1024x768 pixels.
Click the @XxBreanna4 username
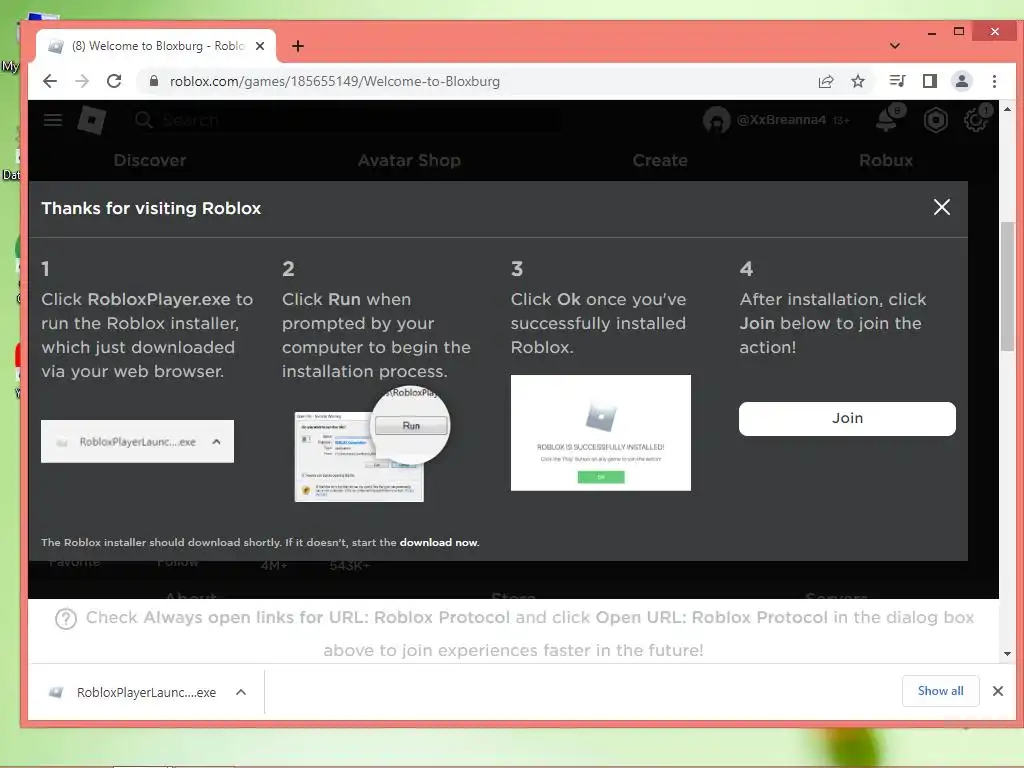[x=781, y=120]
